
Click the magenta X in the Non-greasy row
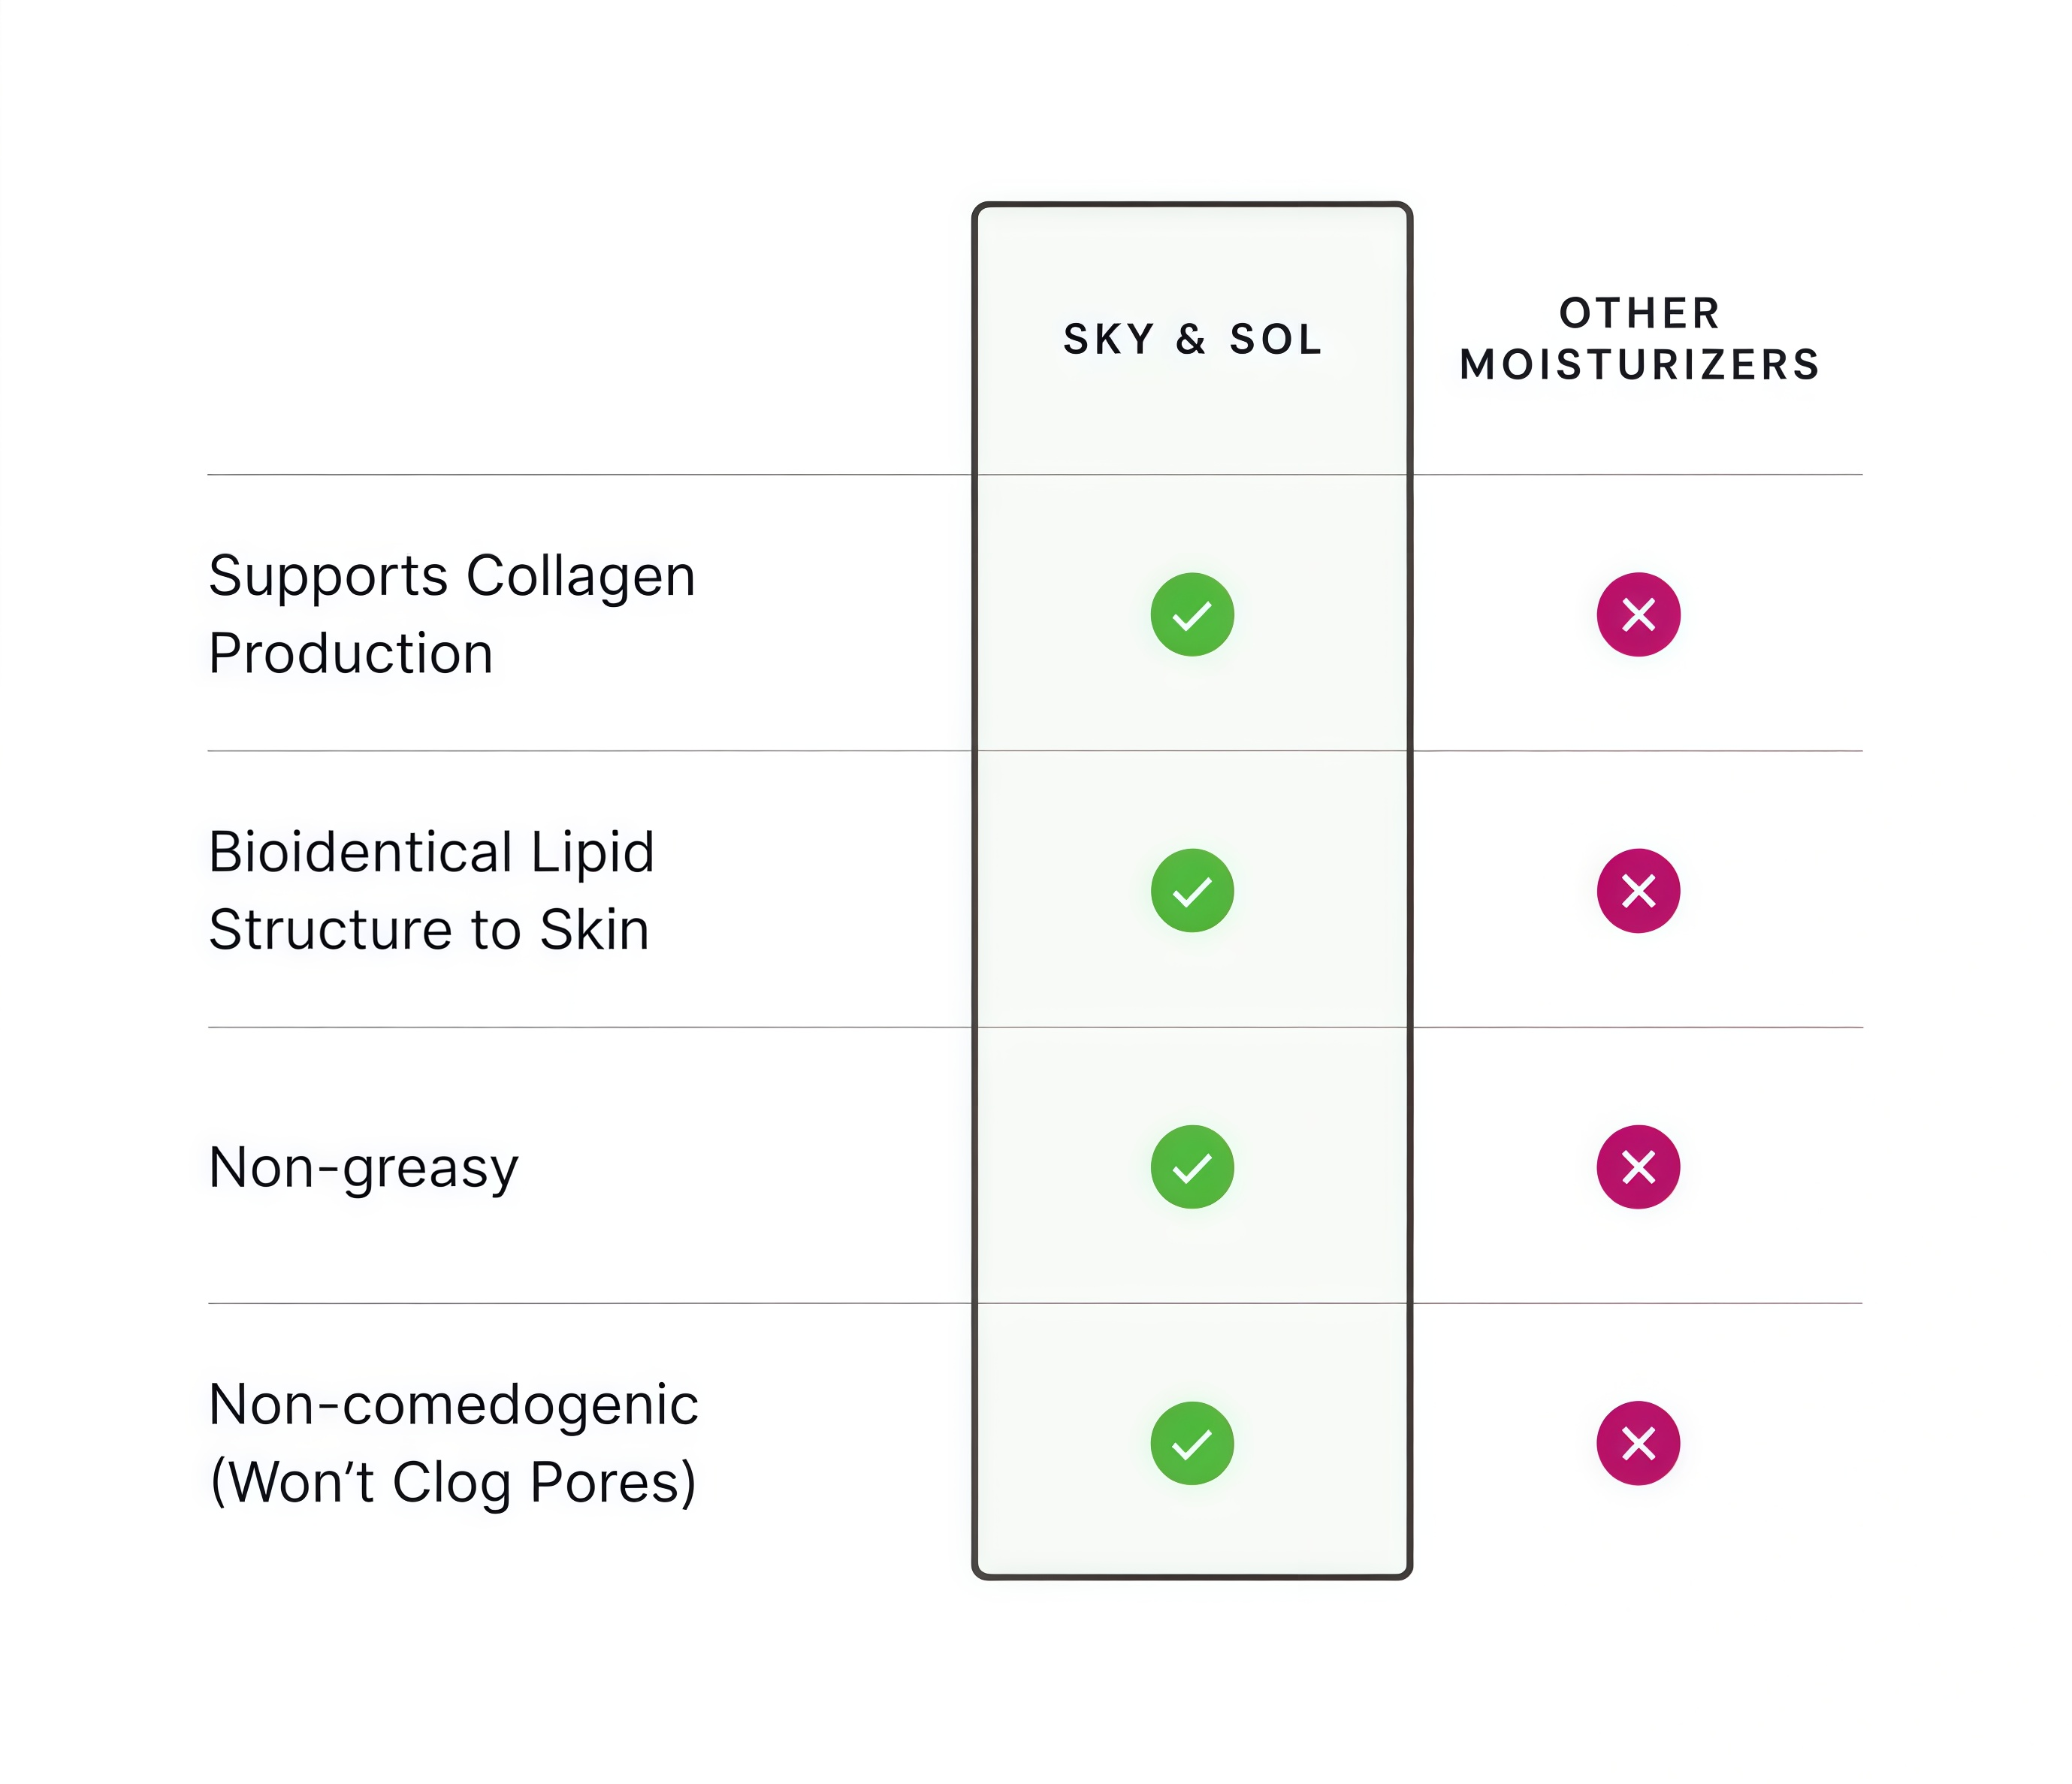coord(1638,1167)
